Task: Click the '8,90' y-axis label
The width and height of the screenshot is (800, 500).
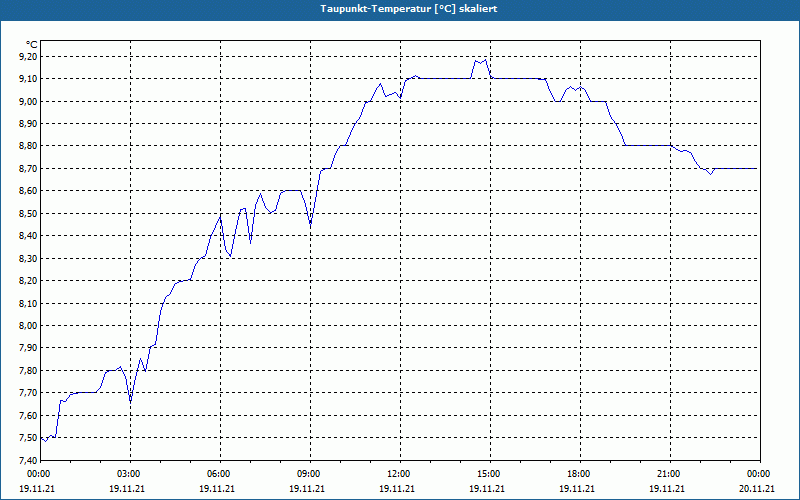Action: [29, 123]
